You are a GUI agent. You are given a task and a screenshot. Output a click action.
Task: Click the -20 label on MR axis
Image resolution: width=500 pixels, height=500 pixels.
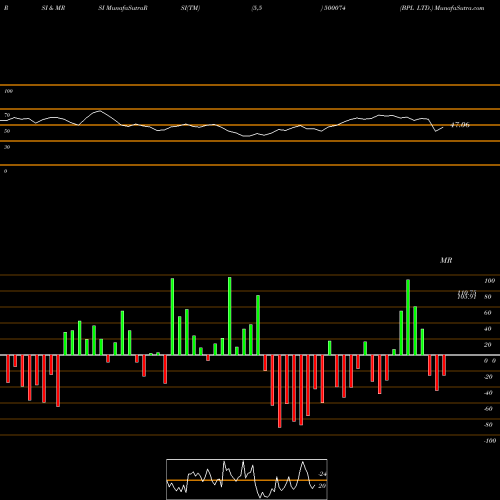pos(488,377)
